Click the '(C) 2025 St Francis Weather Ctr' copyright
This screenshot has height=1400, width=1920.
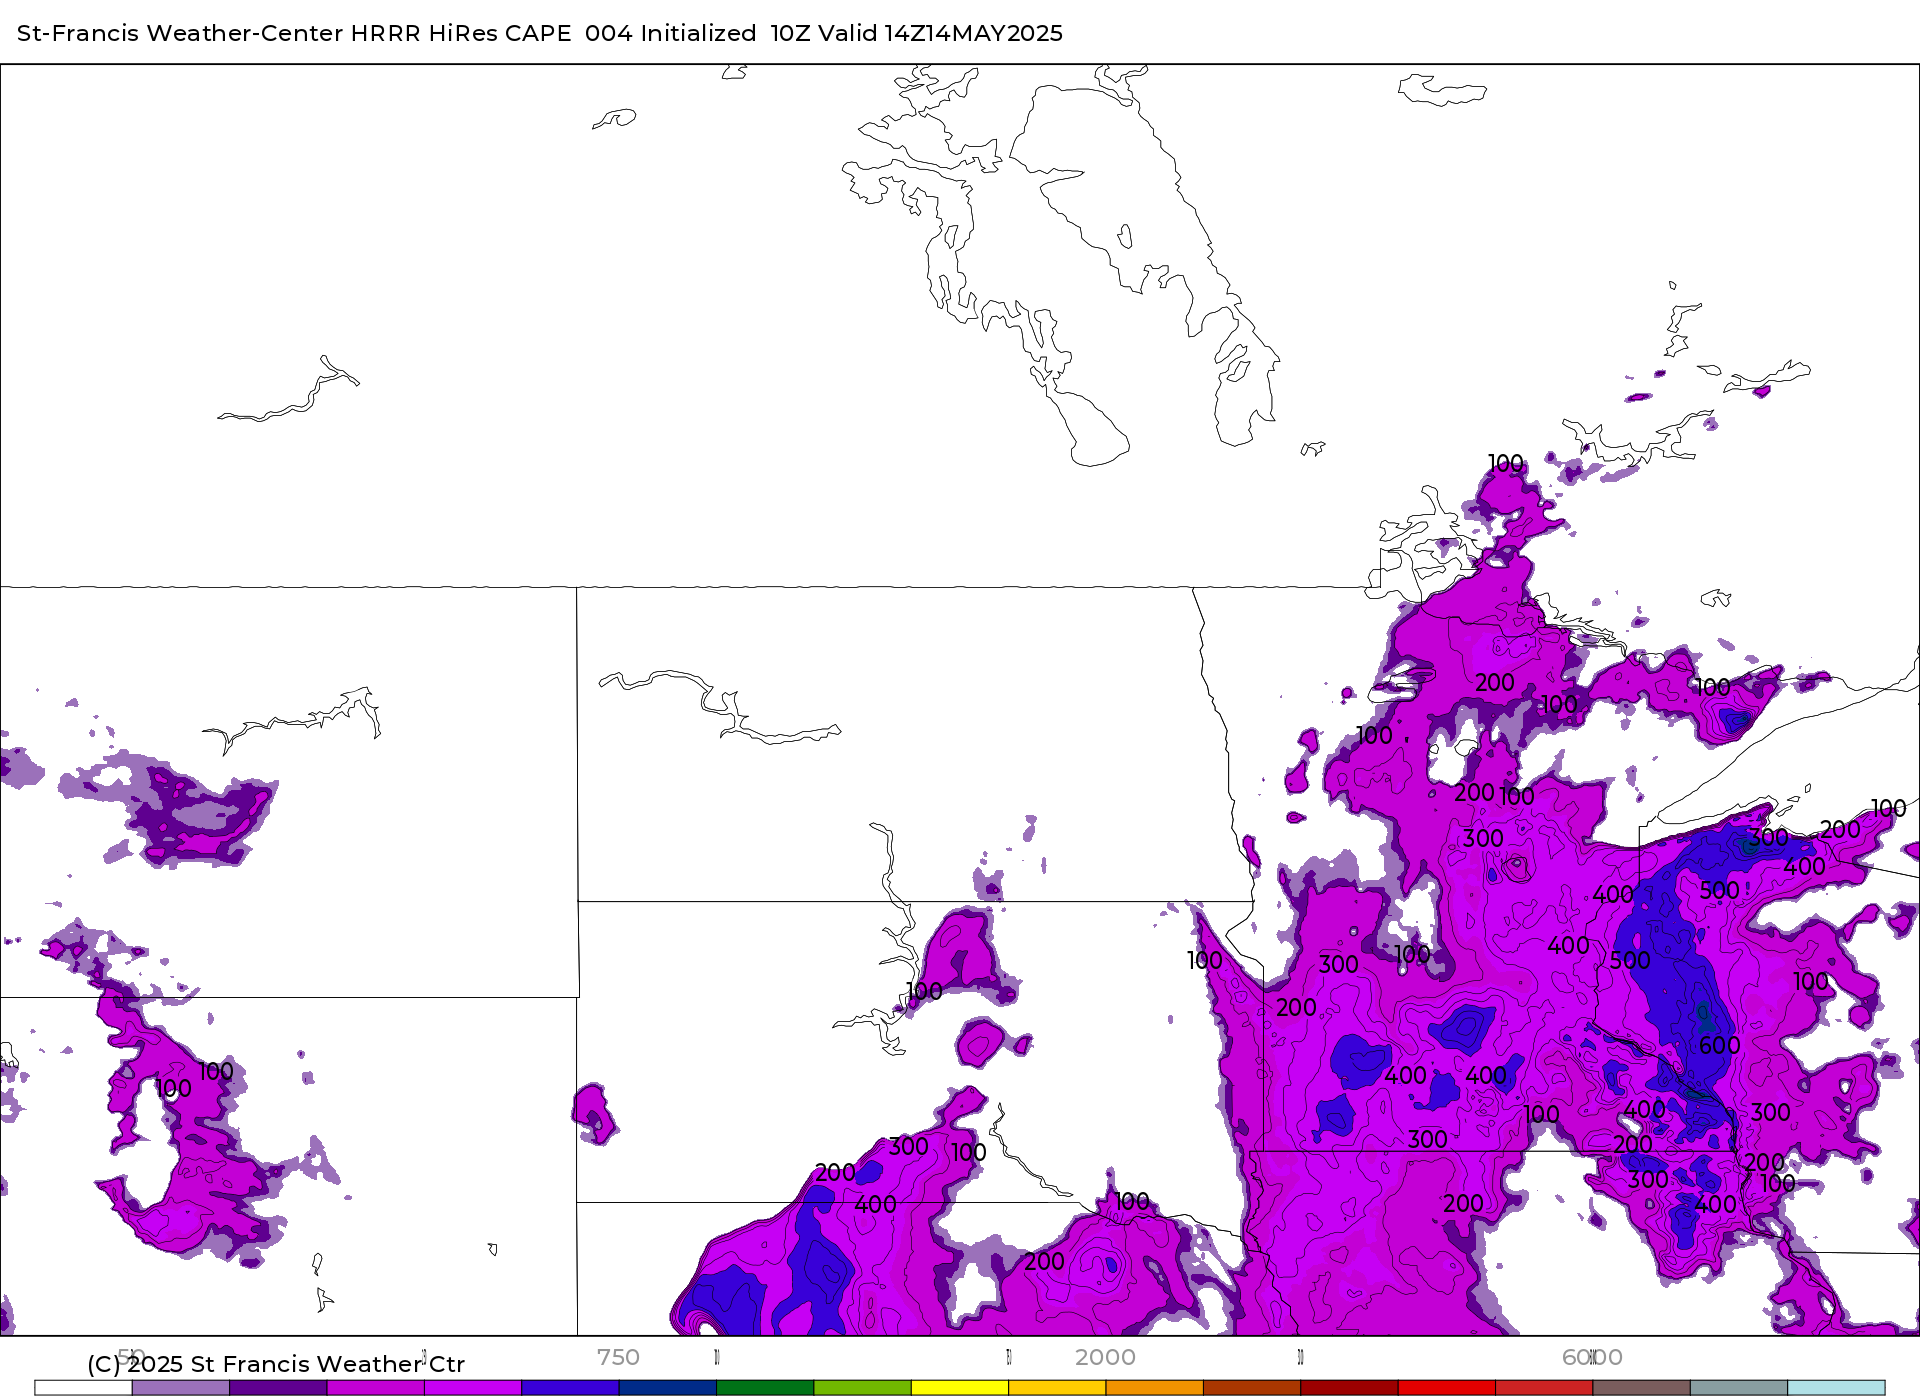(x=276, y=1364)
